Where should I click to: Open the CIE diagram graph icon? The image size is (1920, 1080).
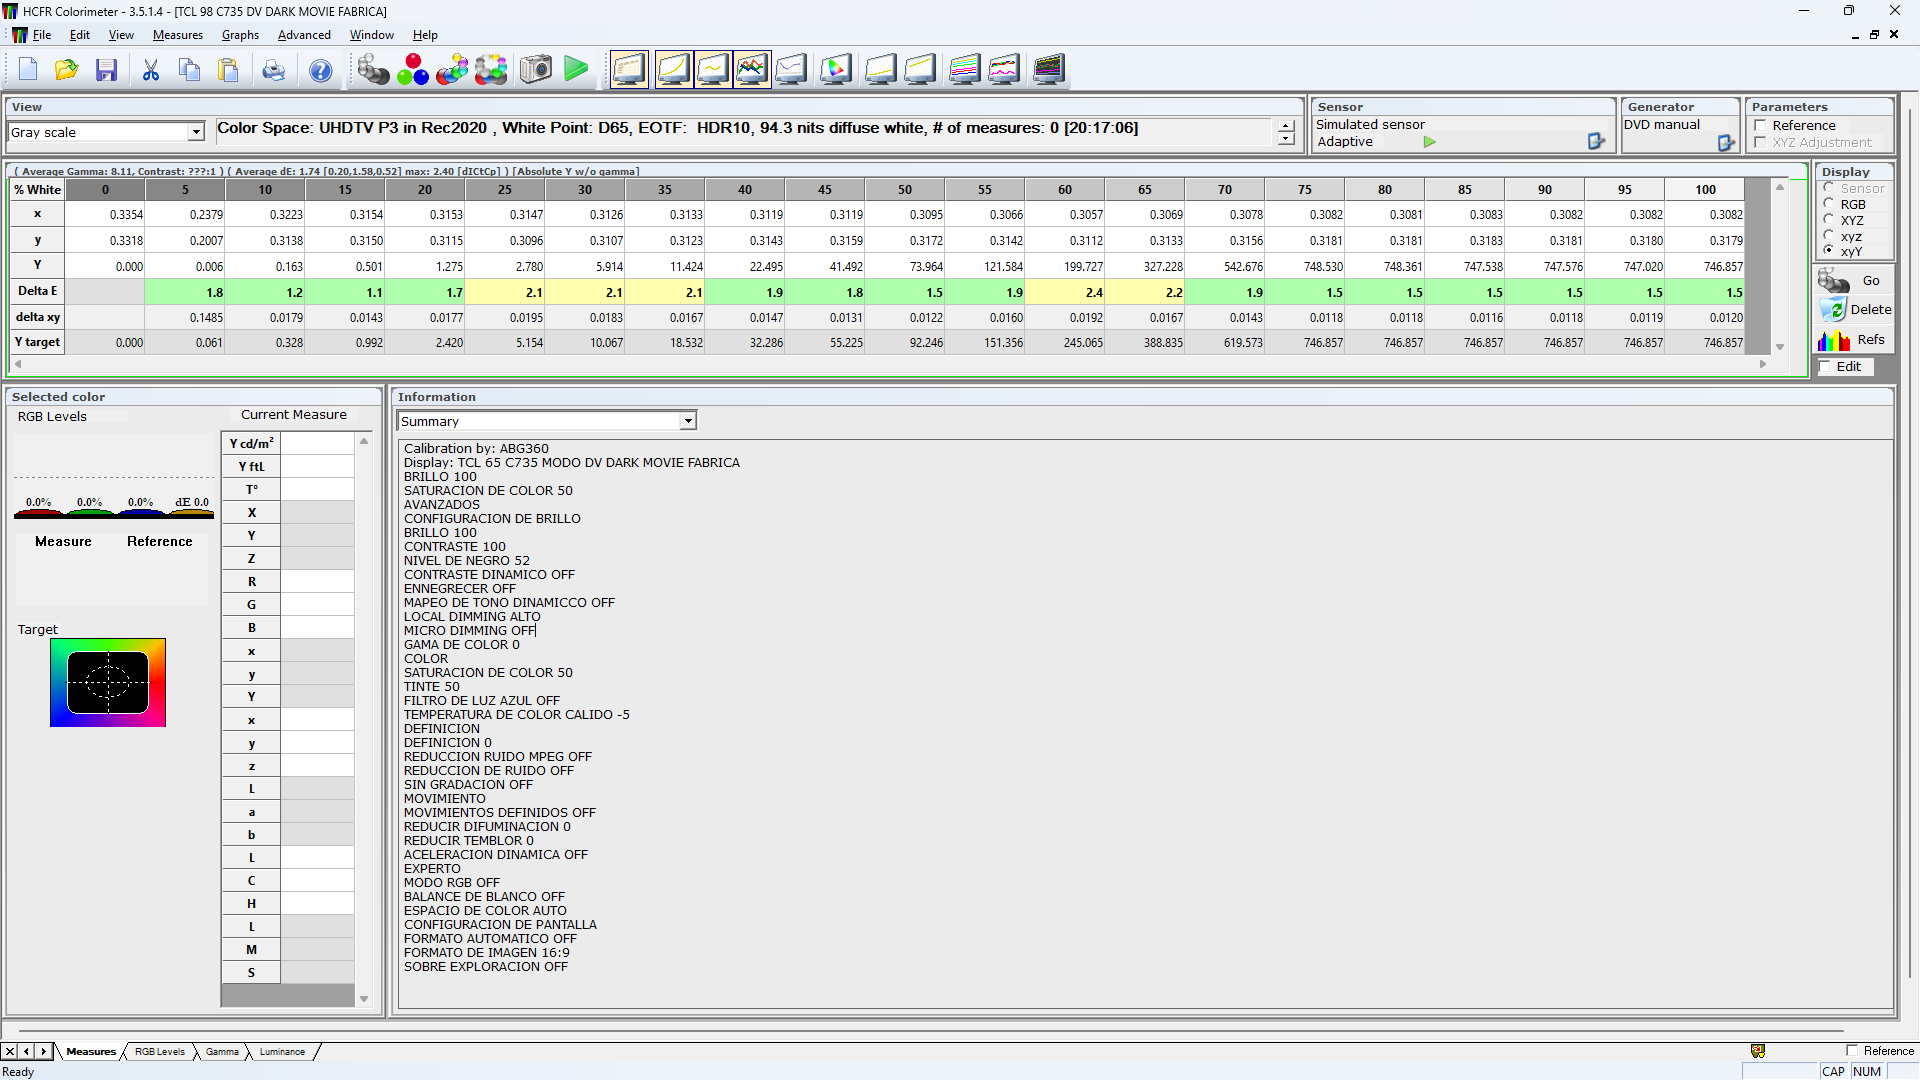[836, 69]
